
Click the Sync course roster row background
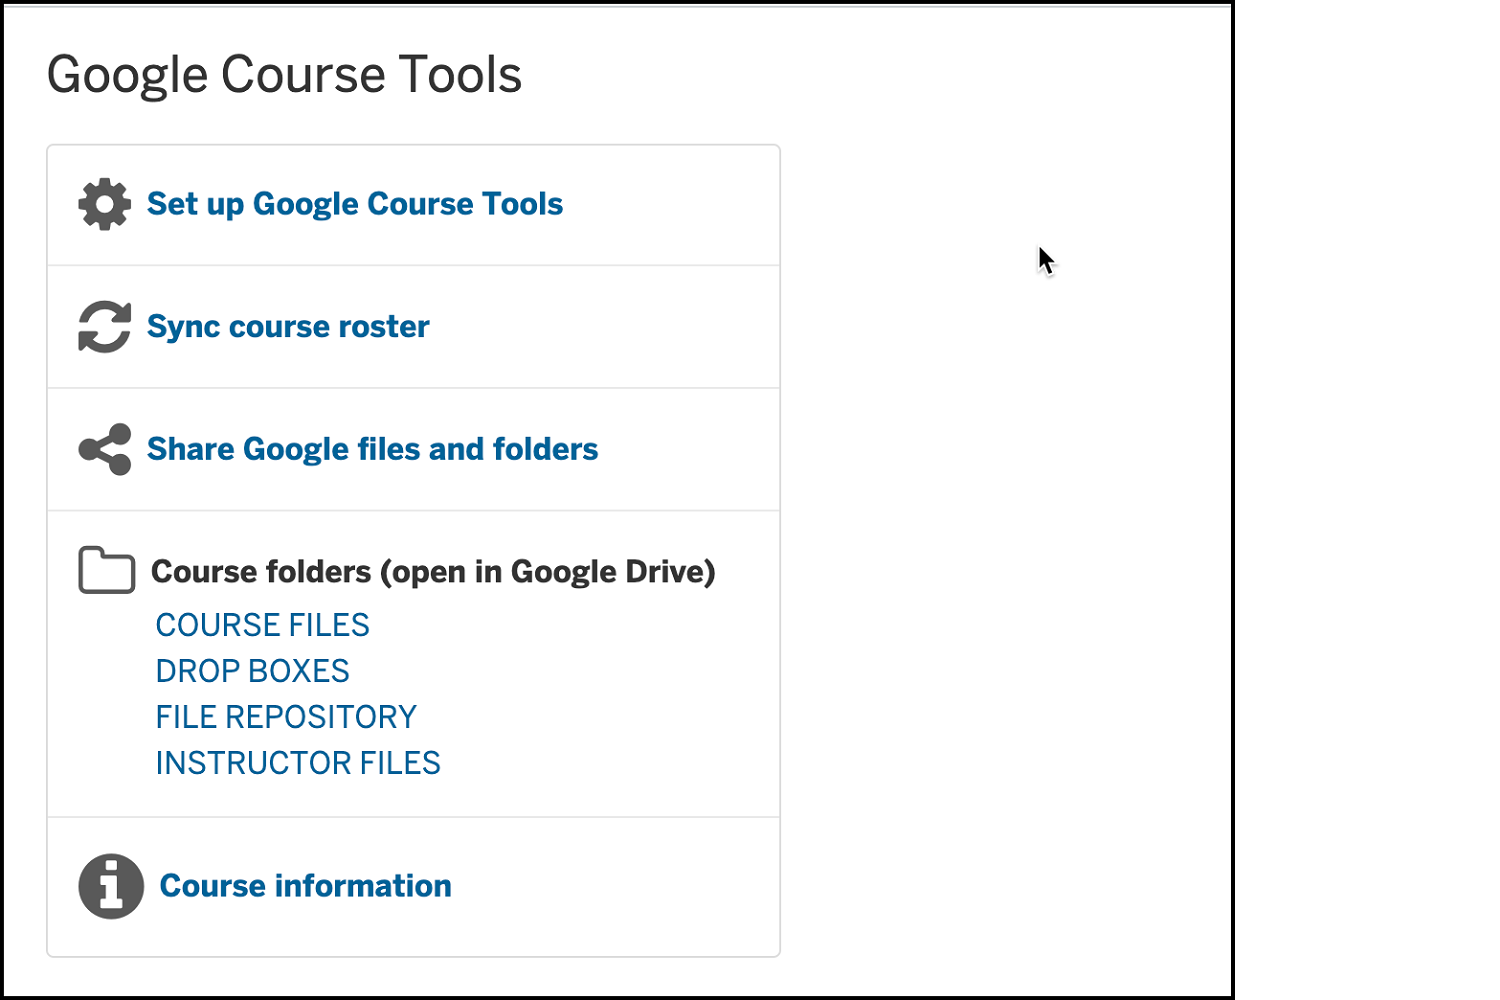(413, 327)
